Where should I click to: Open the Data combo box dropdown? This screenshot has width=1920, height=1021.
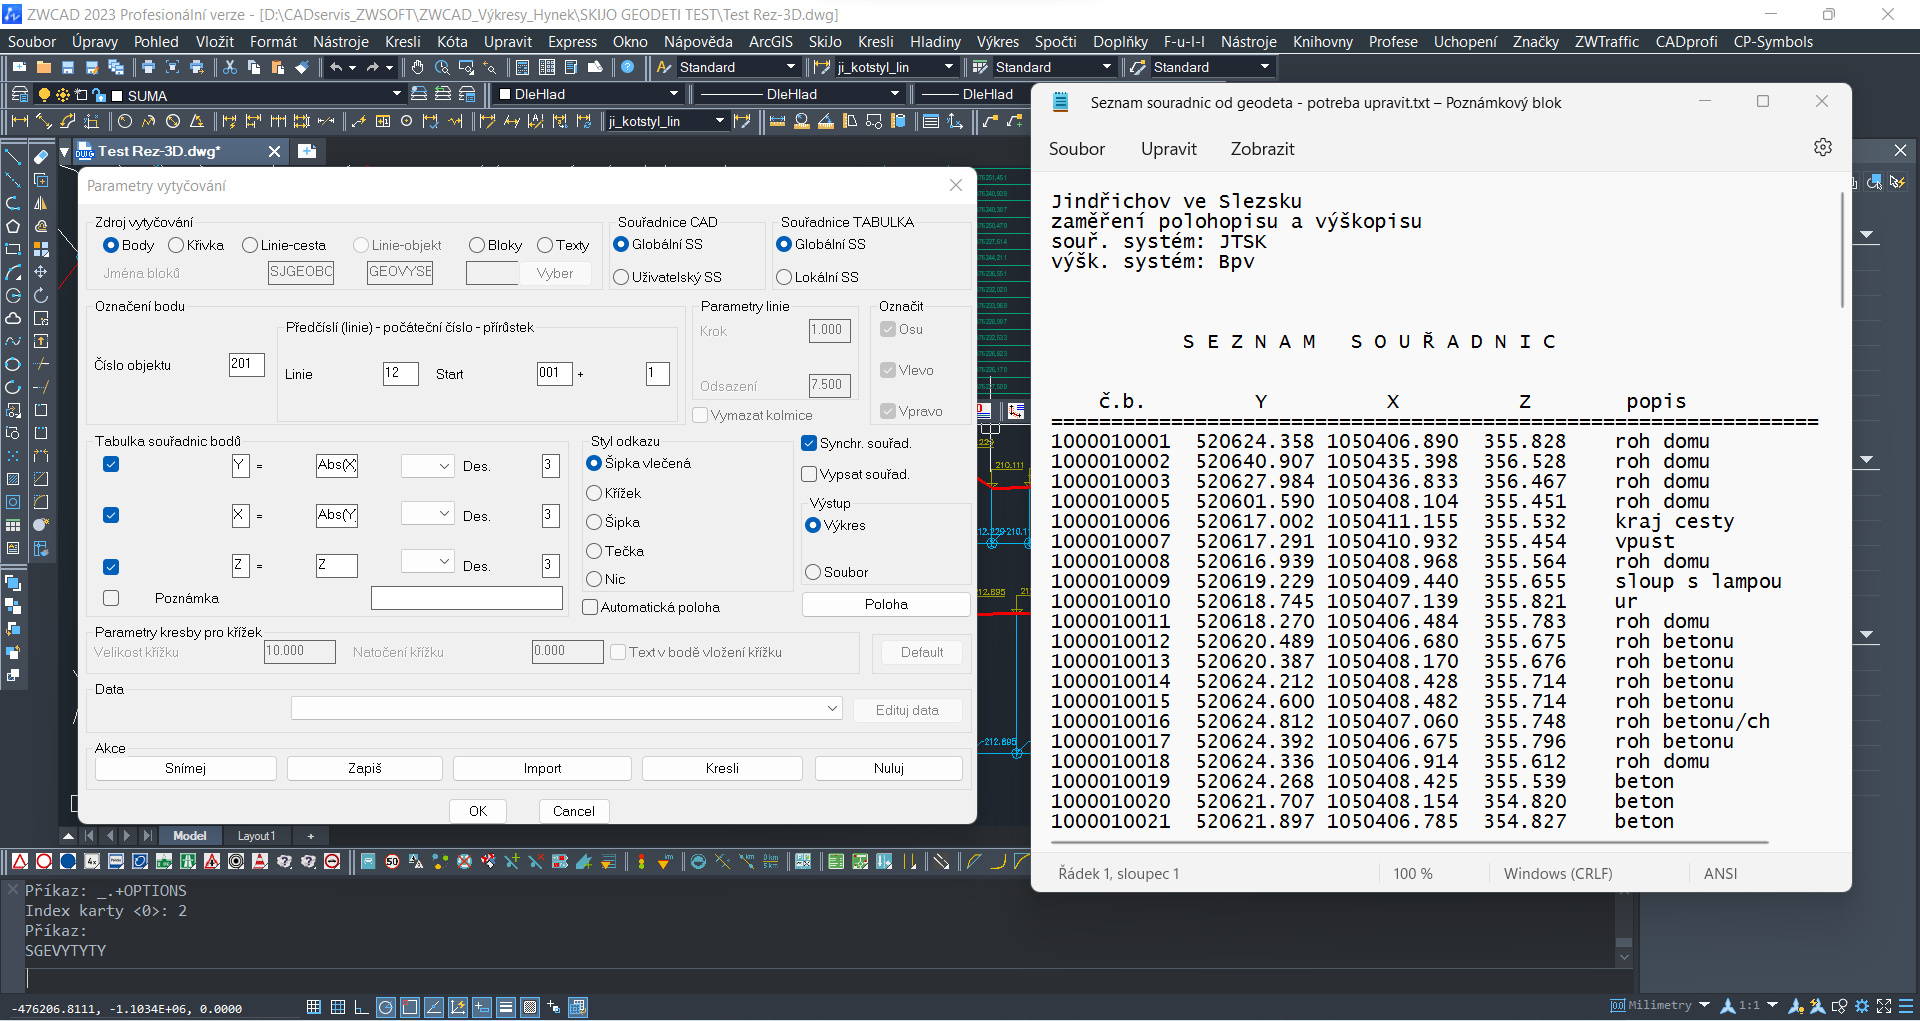pos(831,708)
